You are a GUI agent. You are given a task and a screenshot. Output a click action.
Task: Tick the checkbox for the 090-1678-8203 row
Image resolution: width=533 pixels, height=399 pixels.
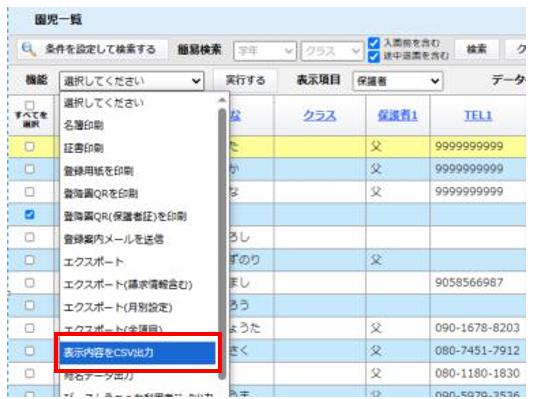(x=30, y=328)
